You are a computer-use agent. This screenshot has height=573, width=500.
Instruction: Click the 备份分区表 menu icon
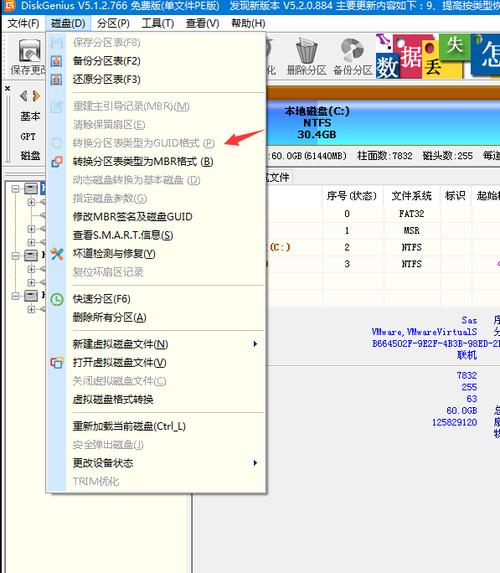point(56,61)
